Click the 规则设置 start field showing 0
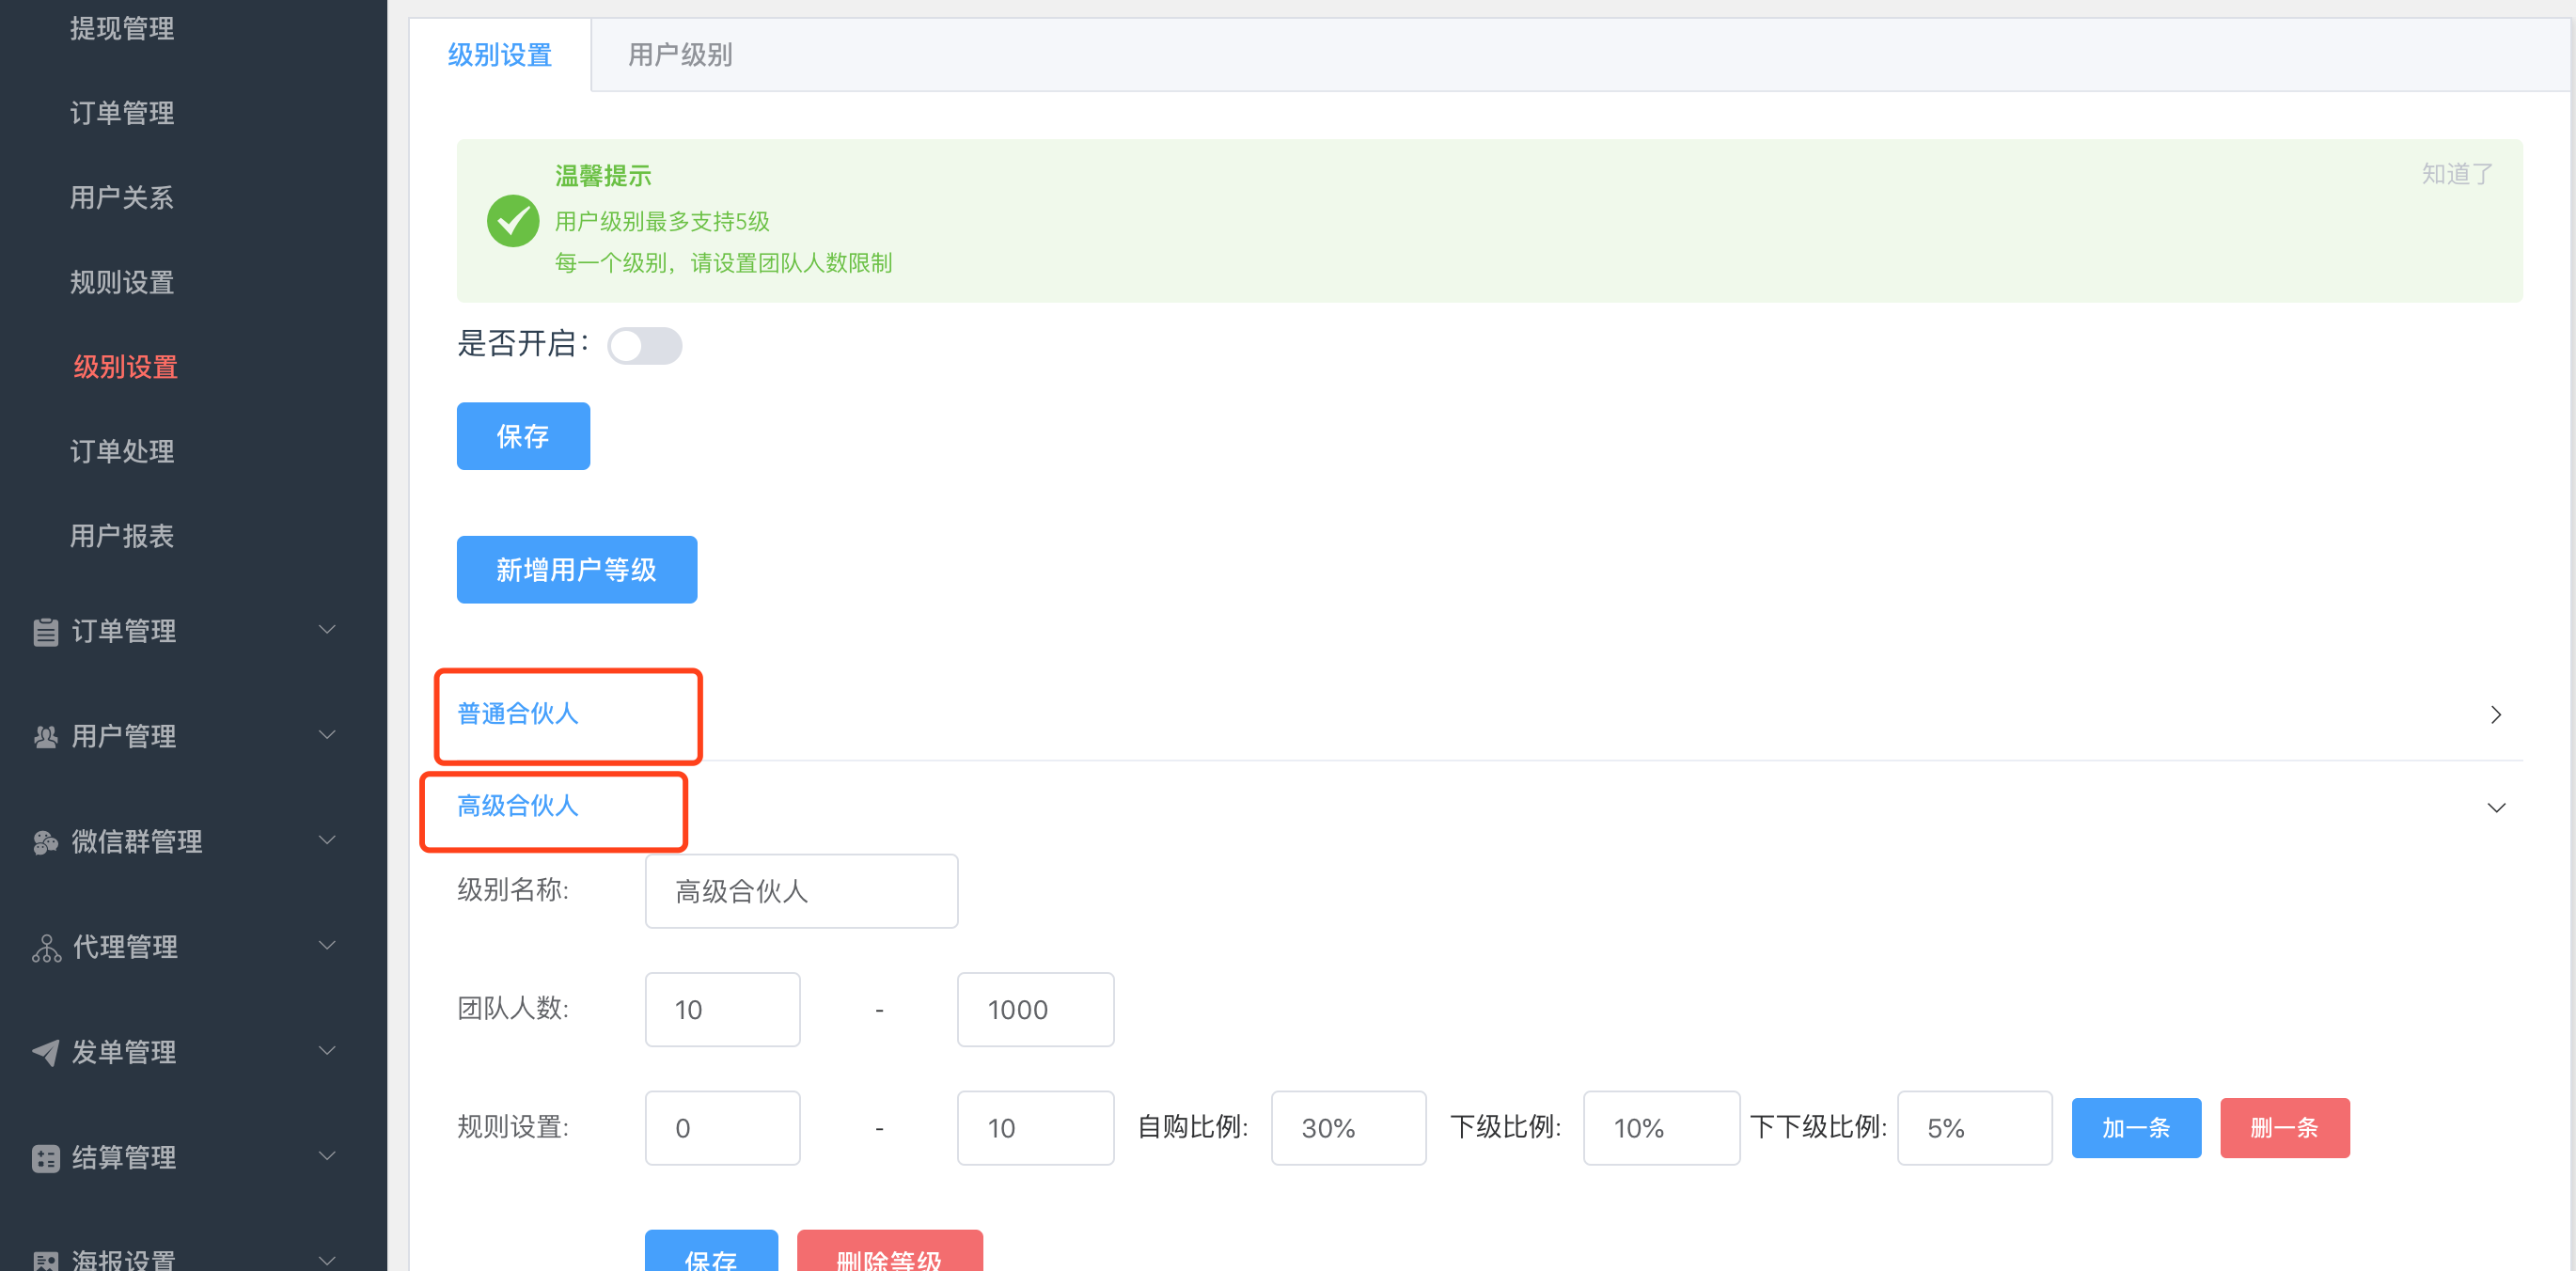Viewport: 2576px width, 1271px height. [722, 1128]
